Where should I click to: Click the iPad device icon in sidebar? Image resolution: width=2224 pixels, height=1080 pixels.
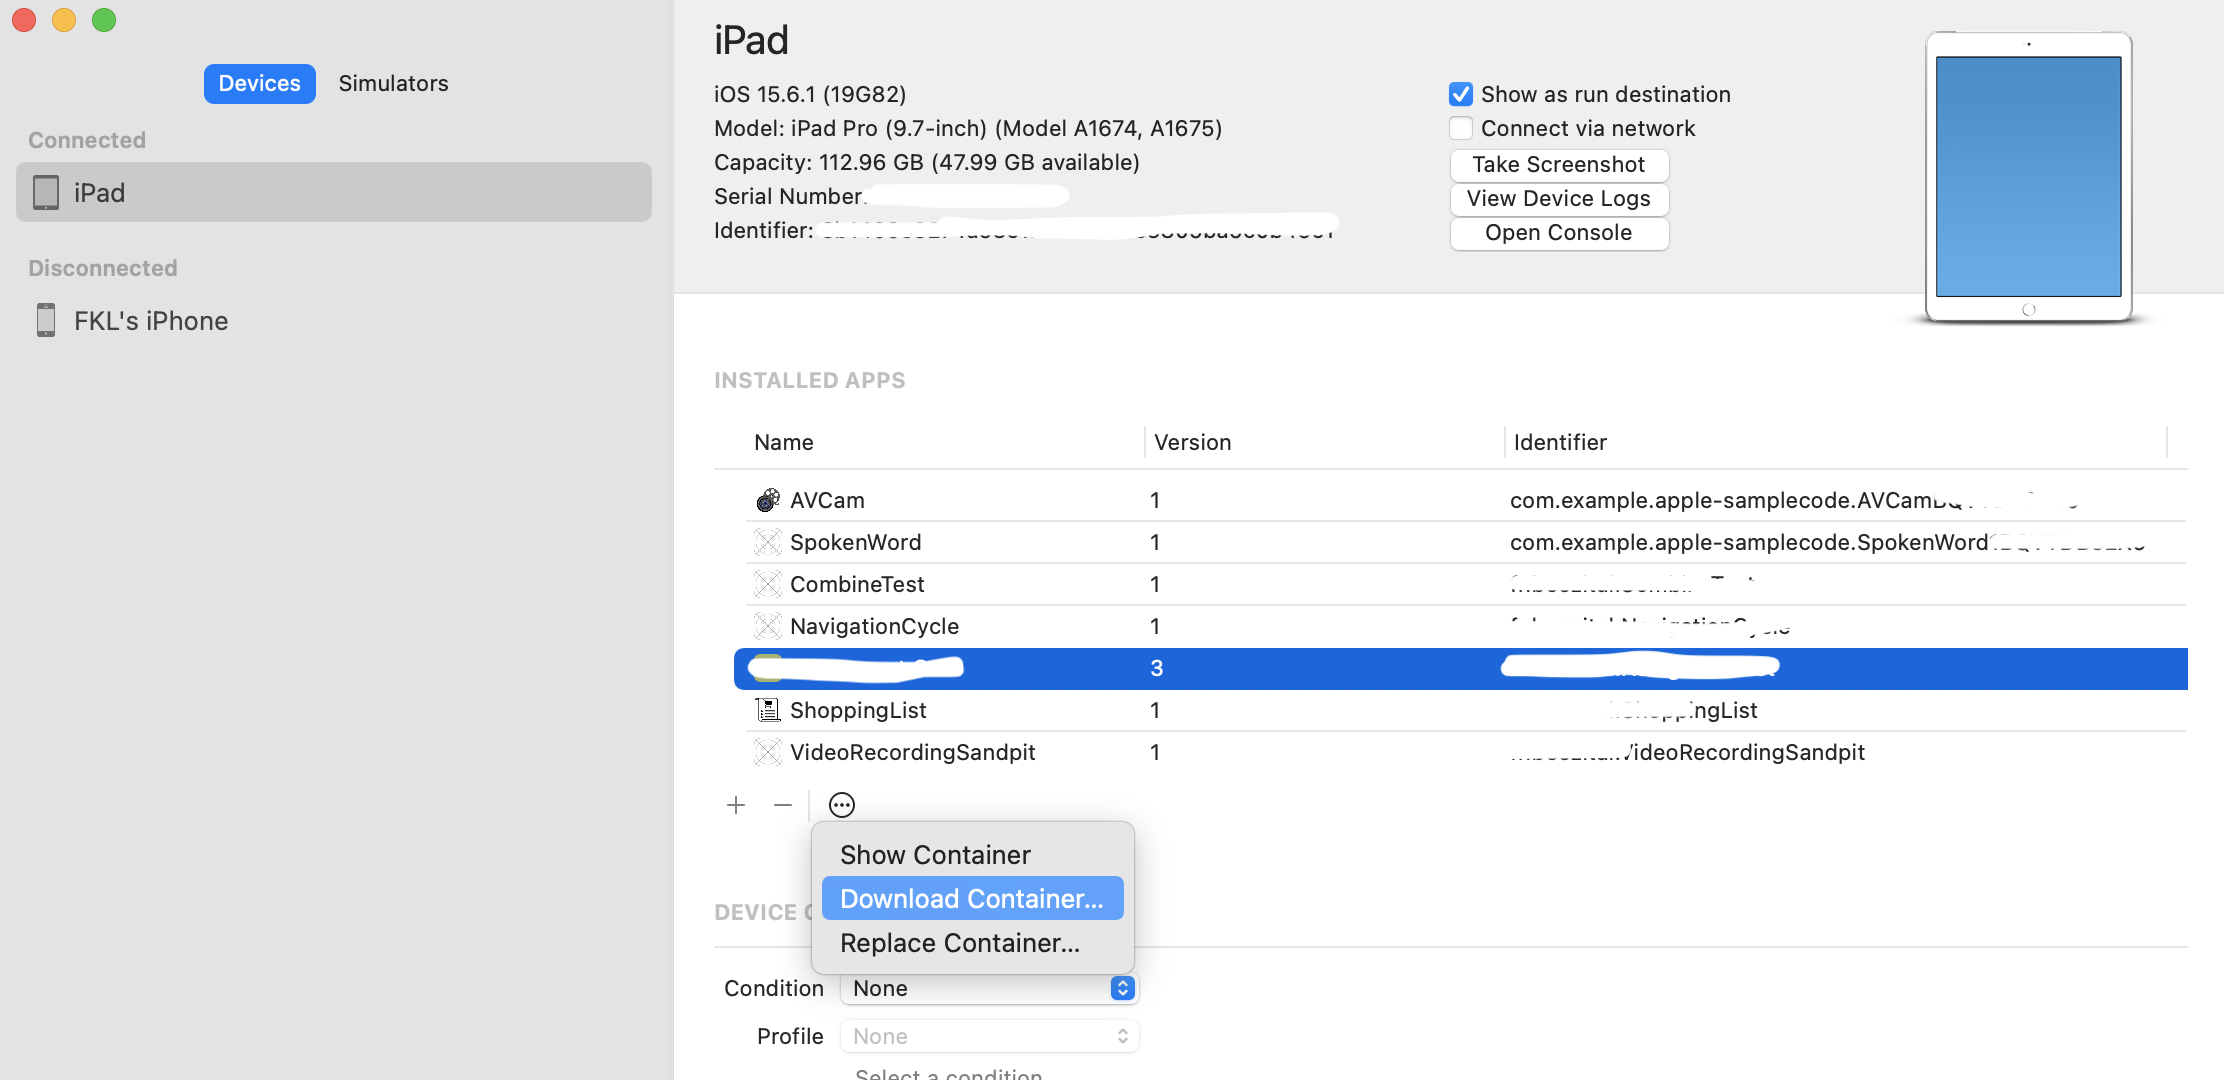coord(46,193)
